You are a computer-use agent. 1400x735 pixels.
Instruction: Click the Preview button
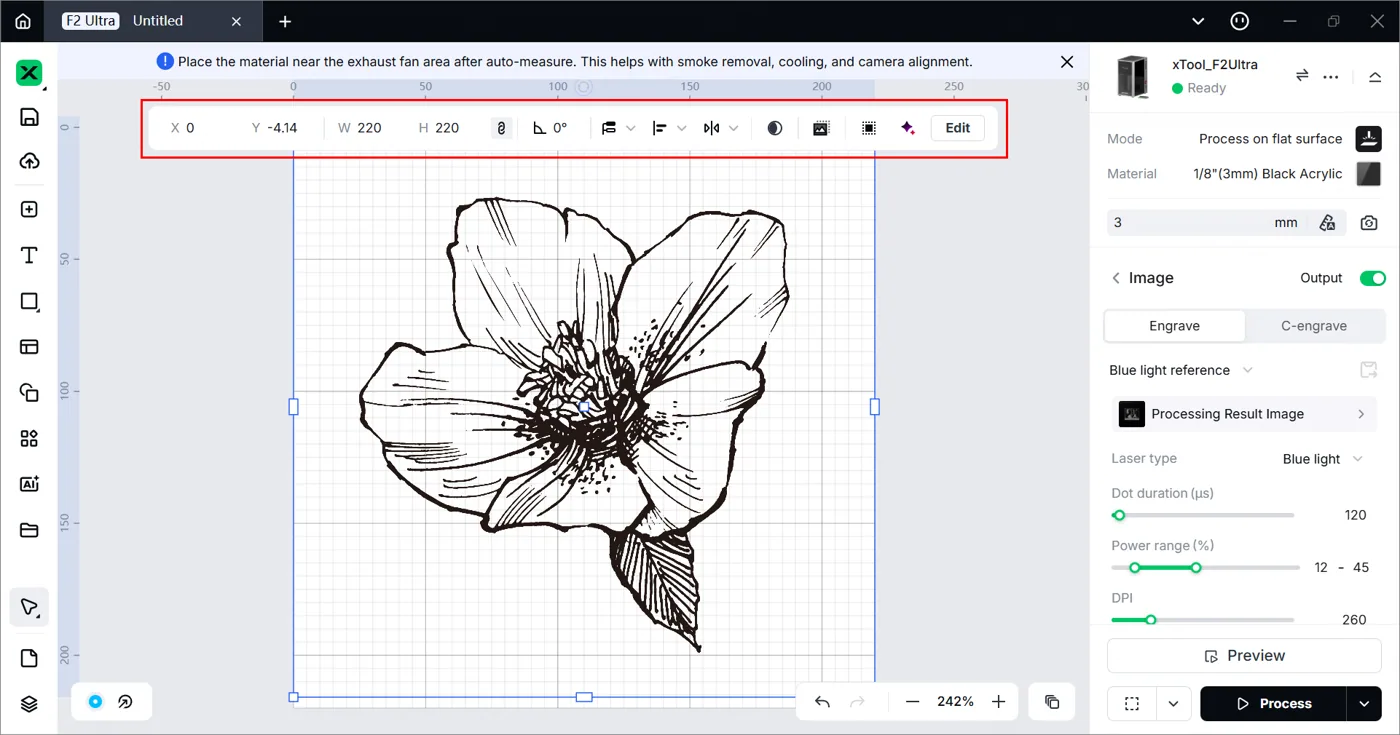click(x=1244, y=656)
